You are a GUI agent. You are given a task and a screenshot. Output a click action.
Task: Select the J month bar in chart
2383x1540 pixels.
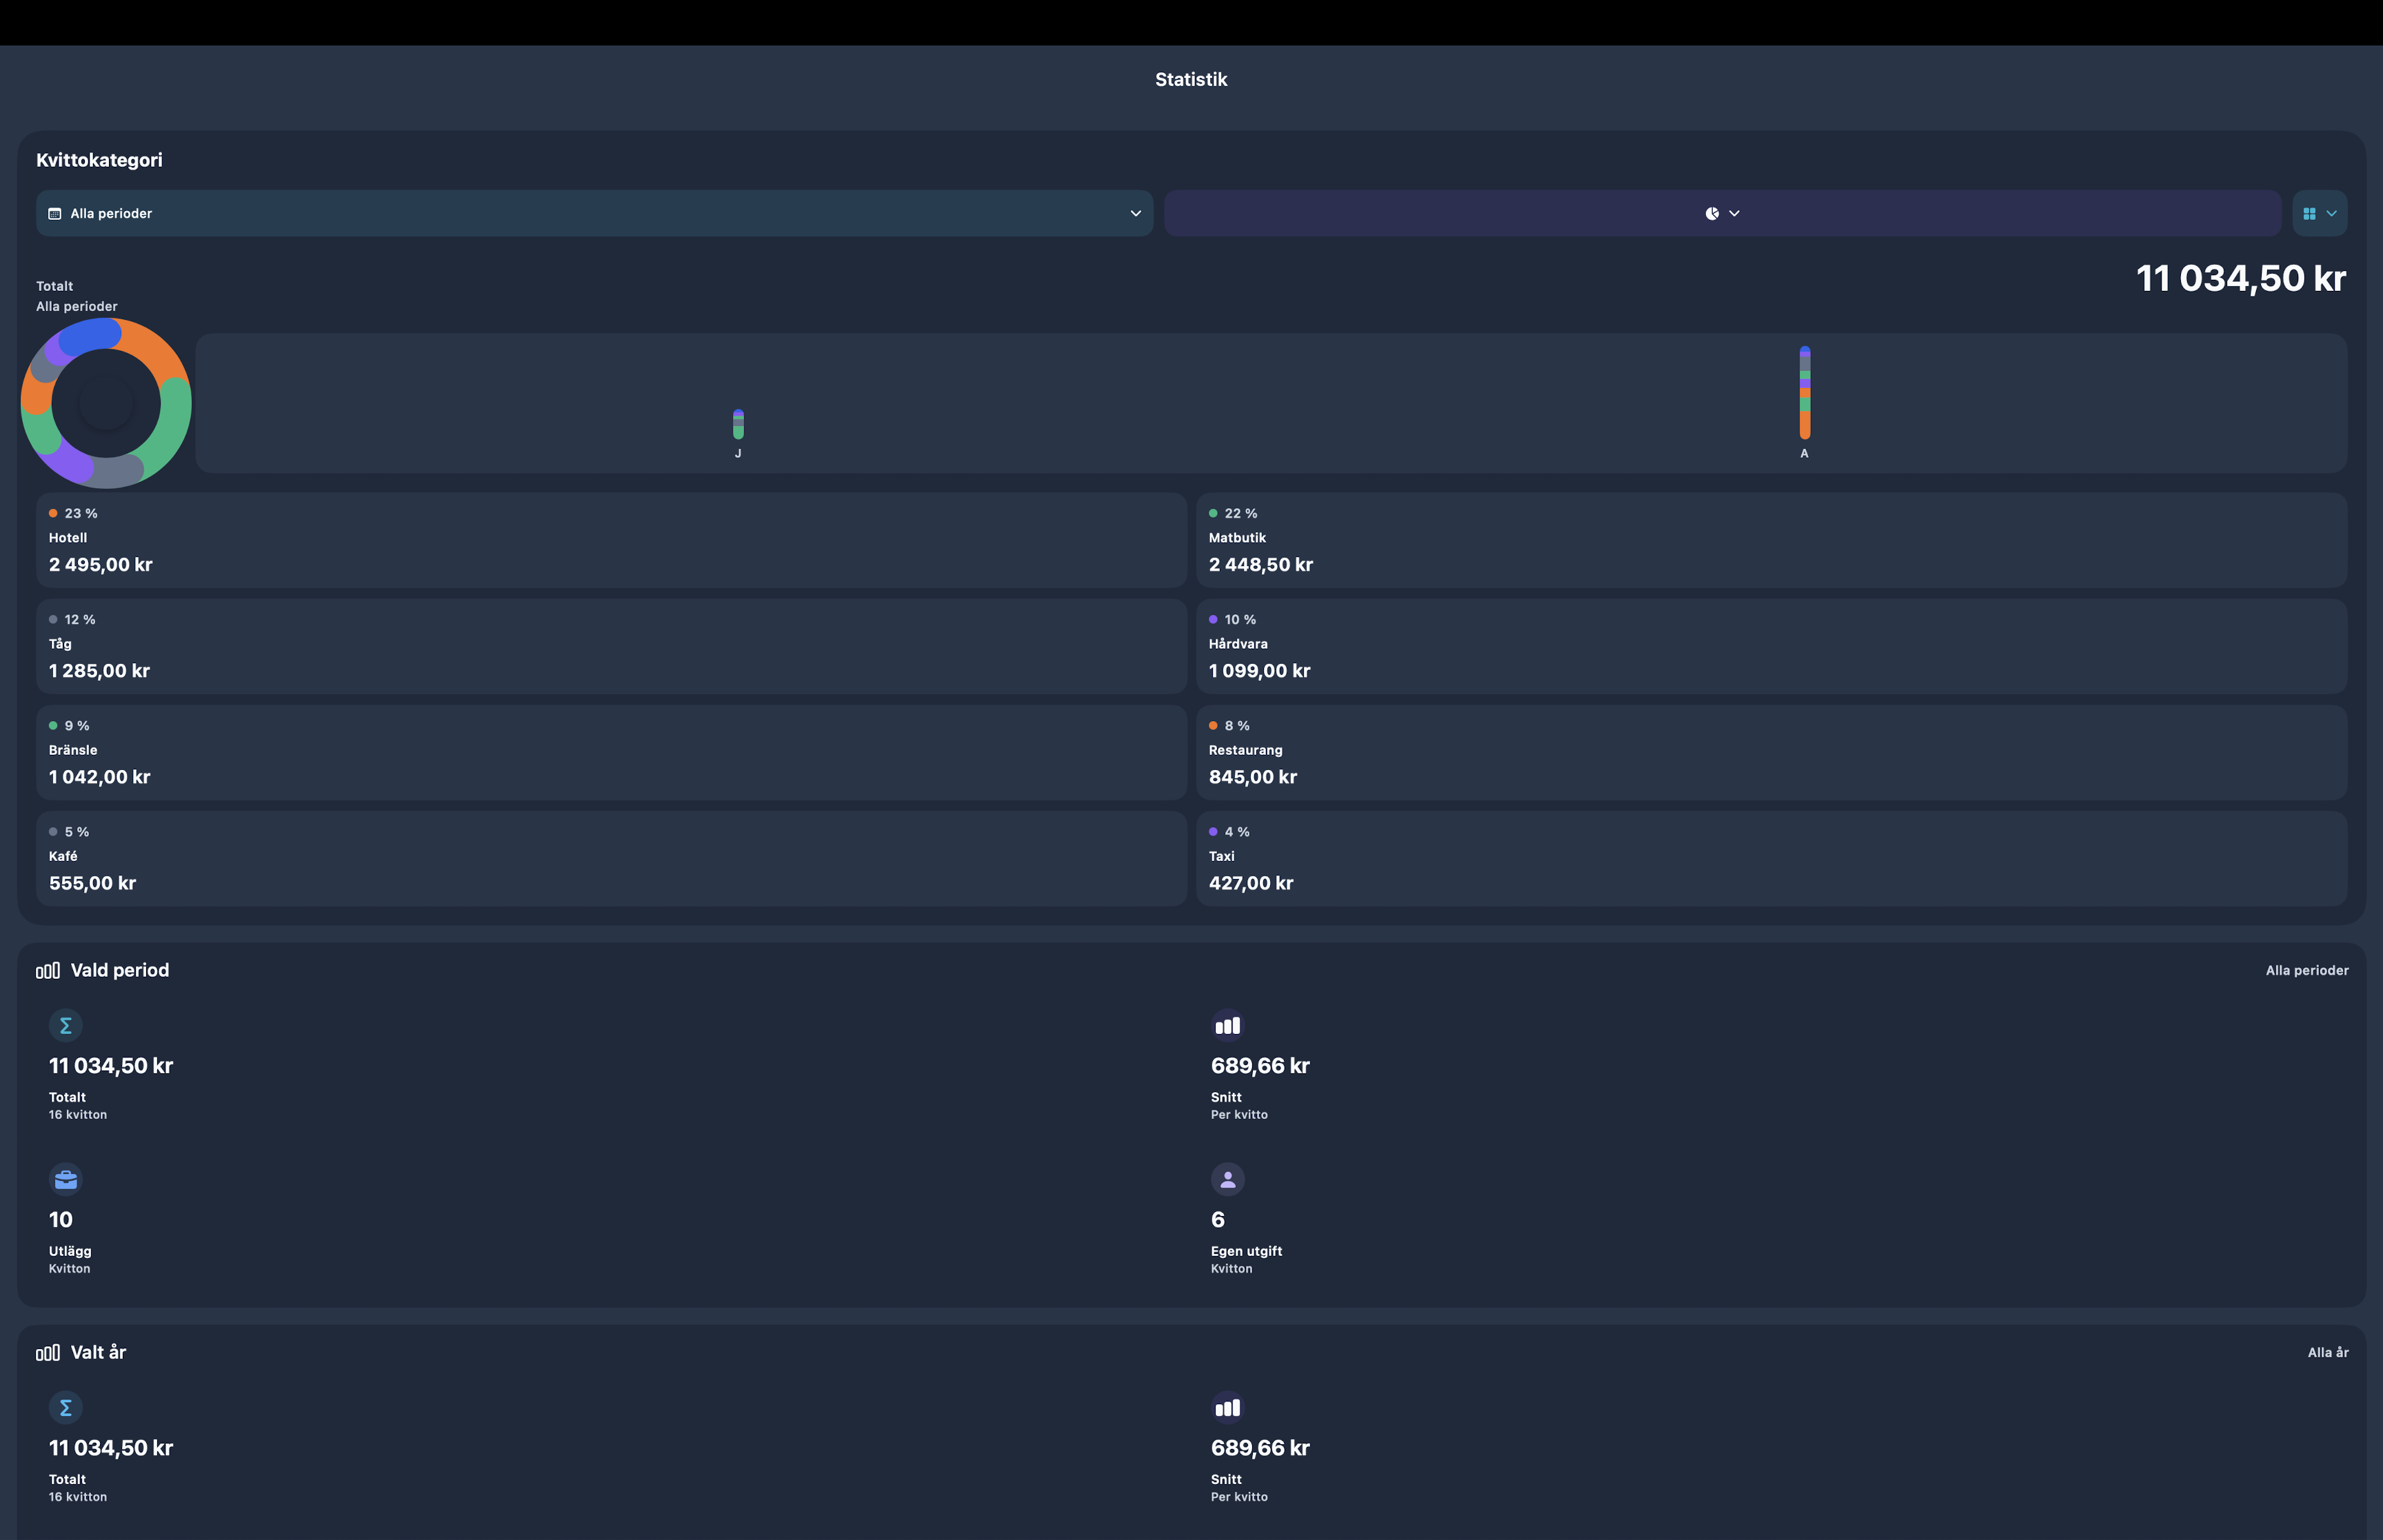(738, 424)
